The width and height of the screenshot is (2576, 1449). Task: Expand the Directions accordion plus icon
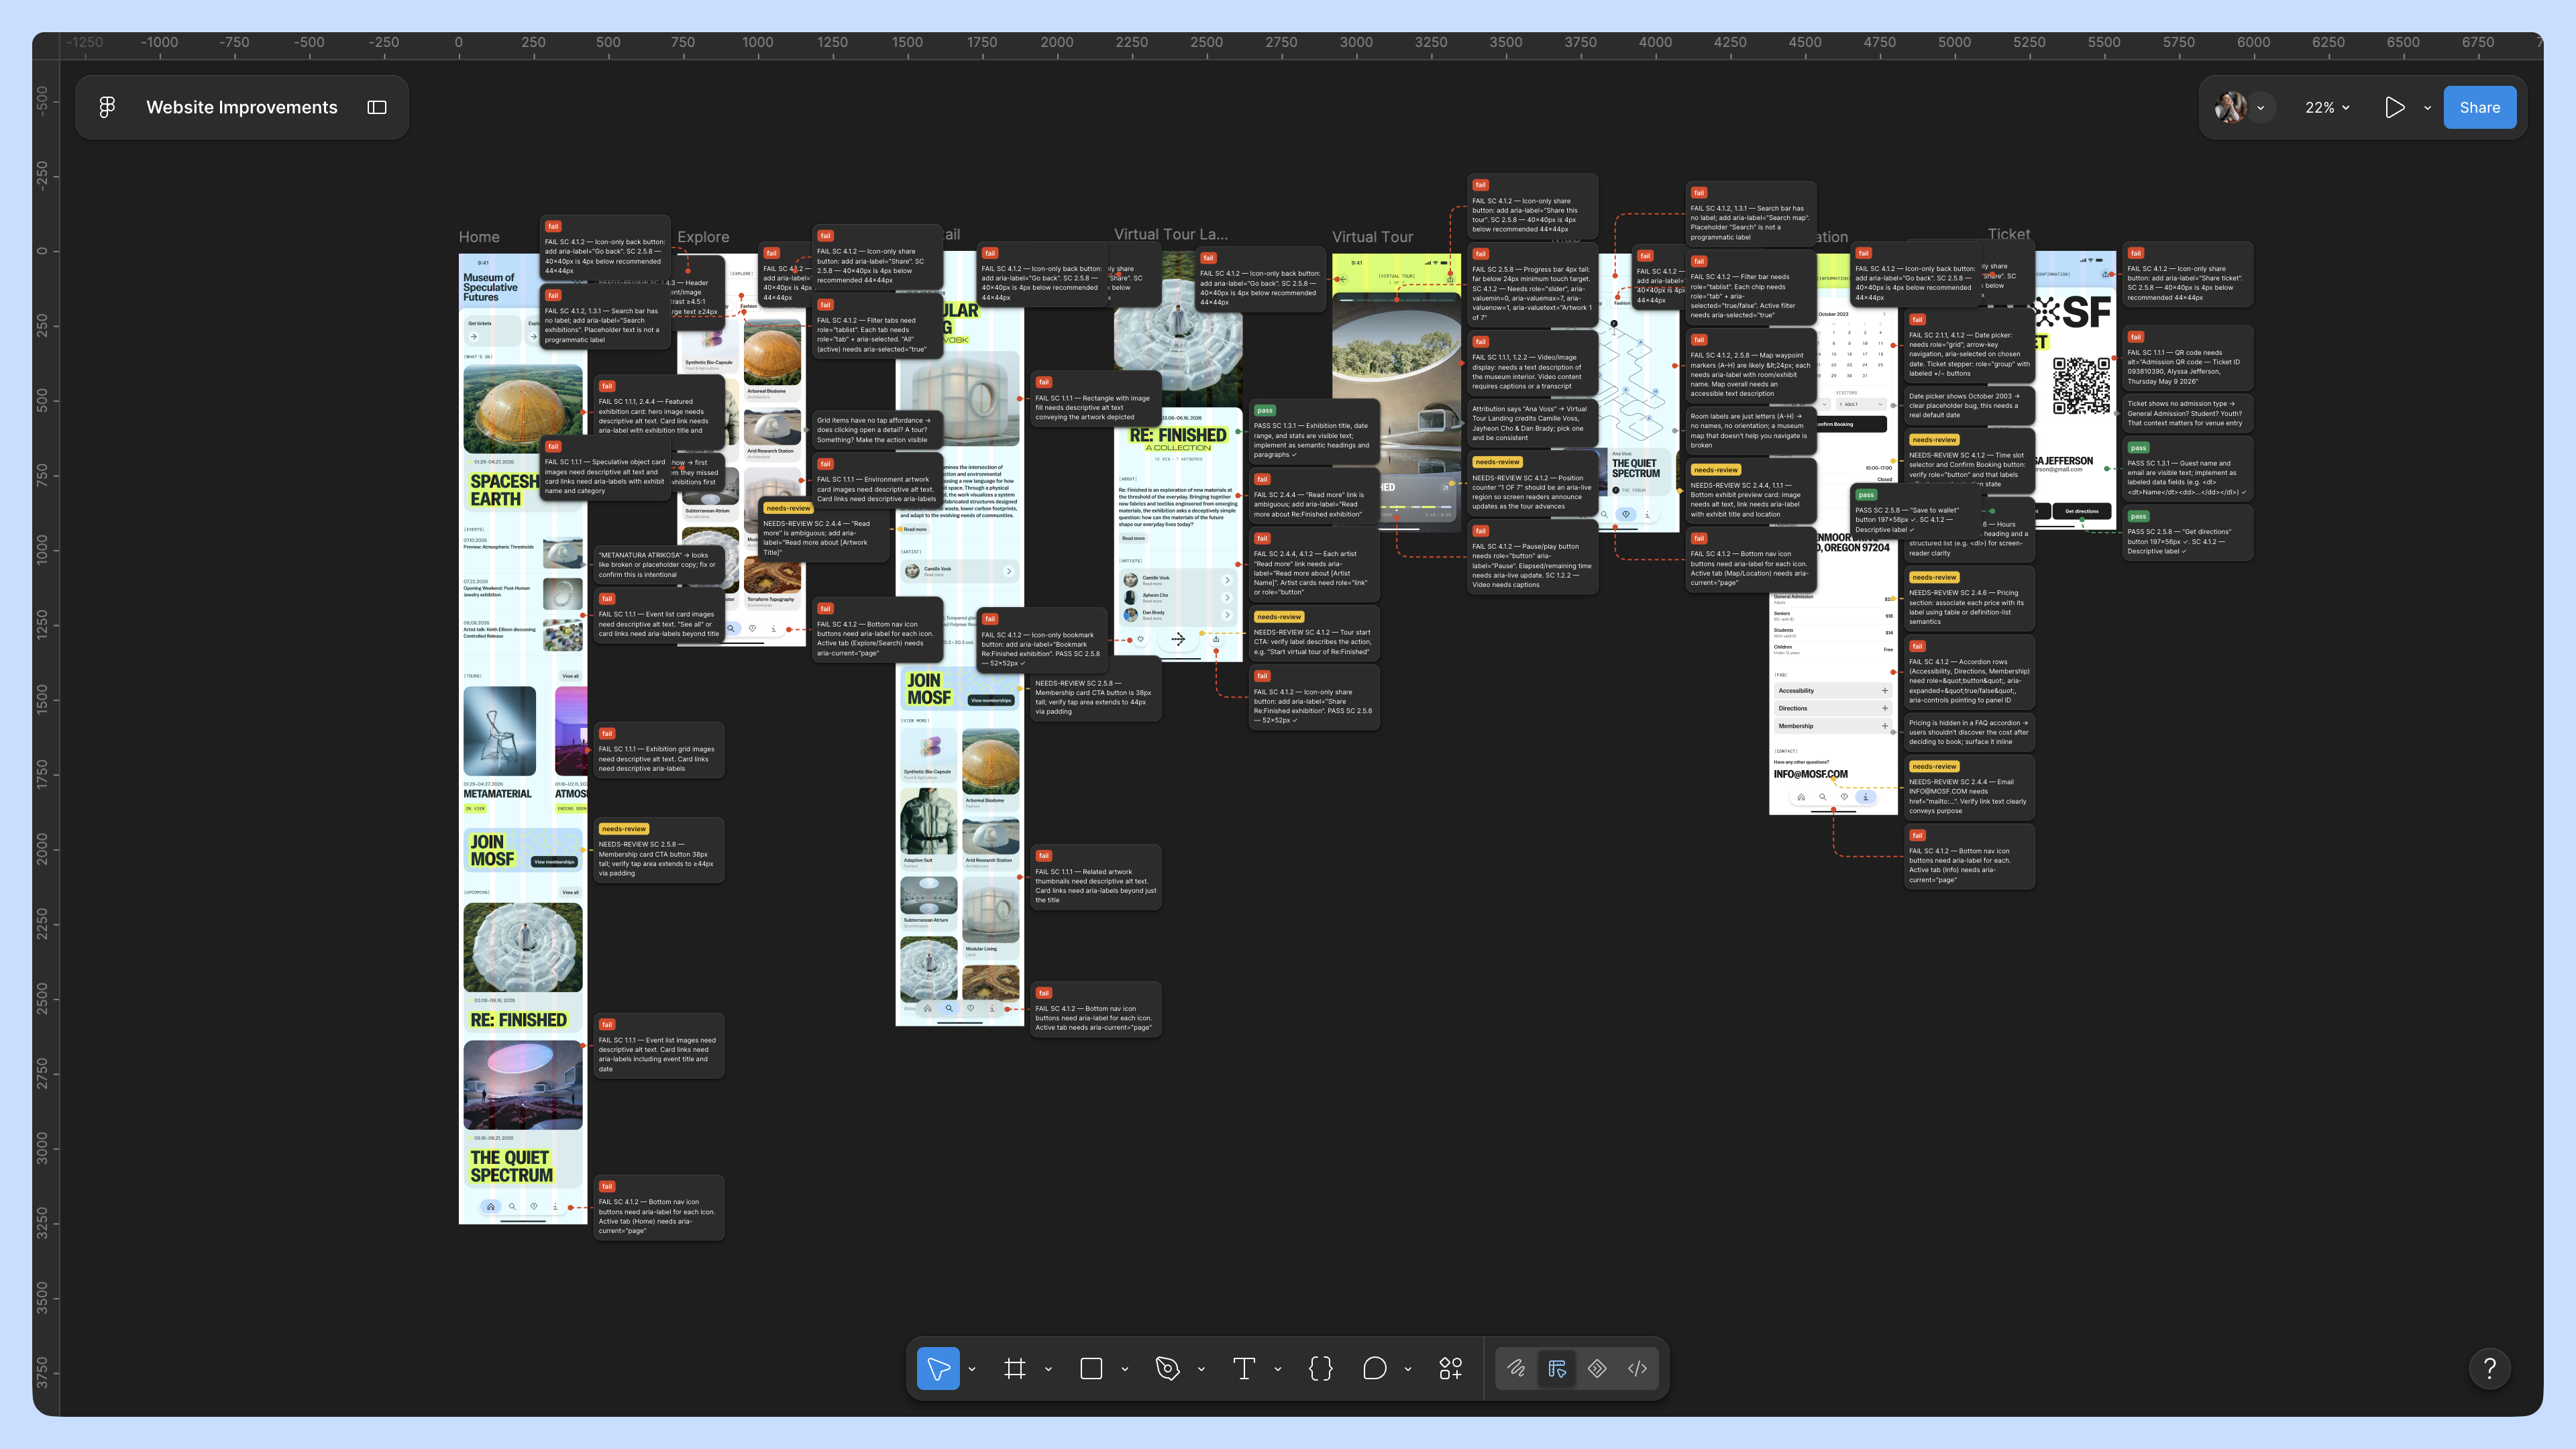1885,708
